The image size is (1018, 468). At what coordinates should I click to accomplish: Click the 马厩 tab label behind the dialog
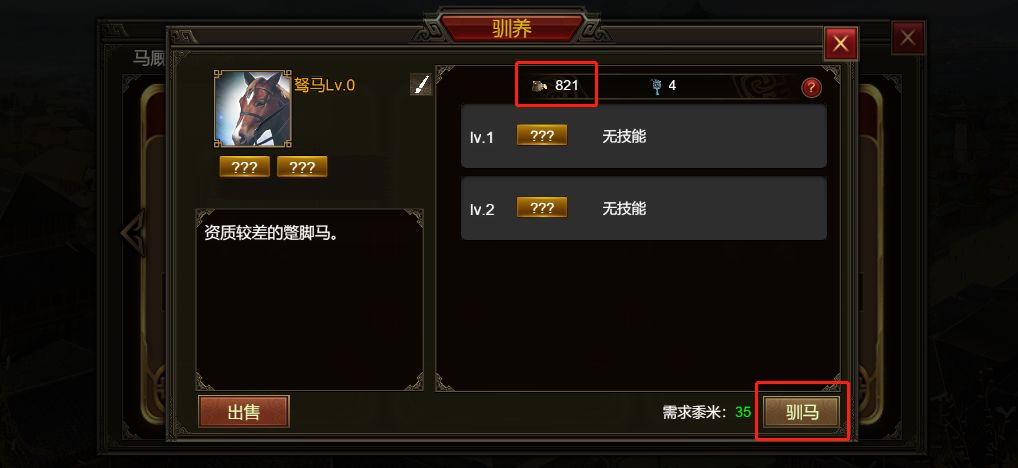[149, 58]
